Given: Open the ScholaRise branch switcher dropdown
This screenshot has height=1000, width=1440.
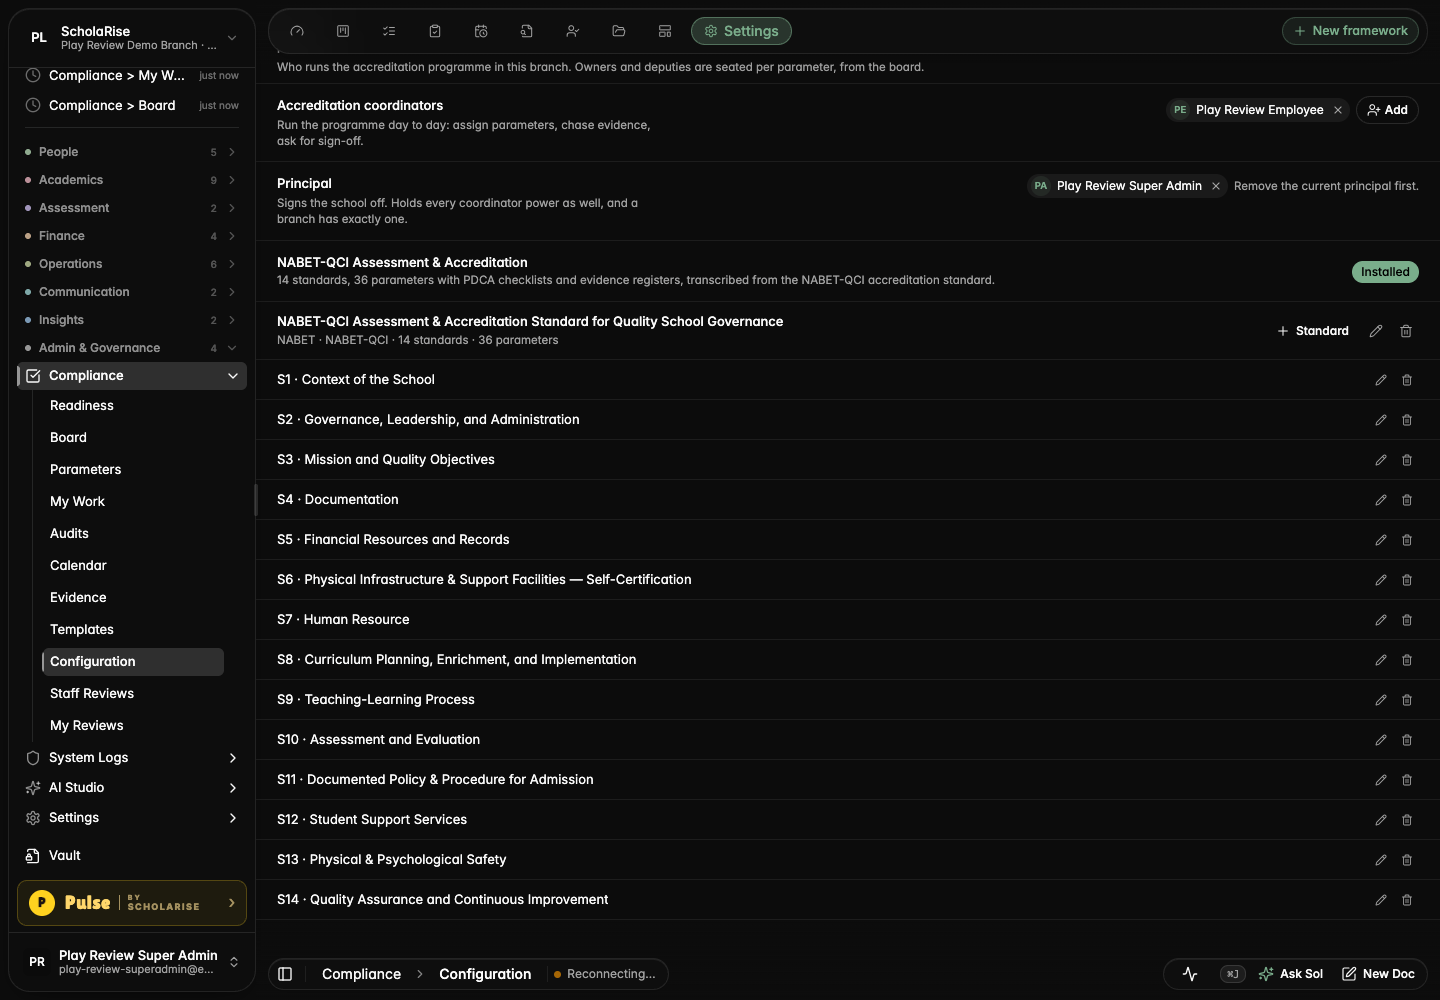Looking at the screenshot, I should tap(132, 38).
